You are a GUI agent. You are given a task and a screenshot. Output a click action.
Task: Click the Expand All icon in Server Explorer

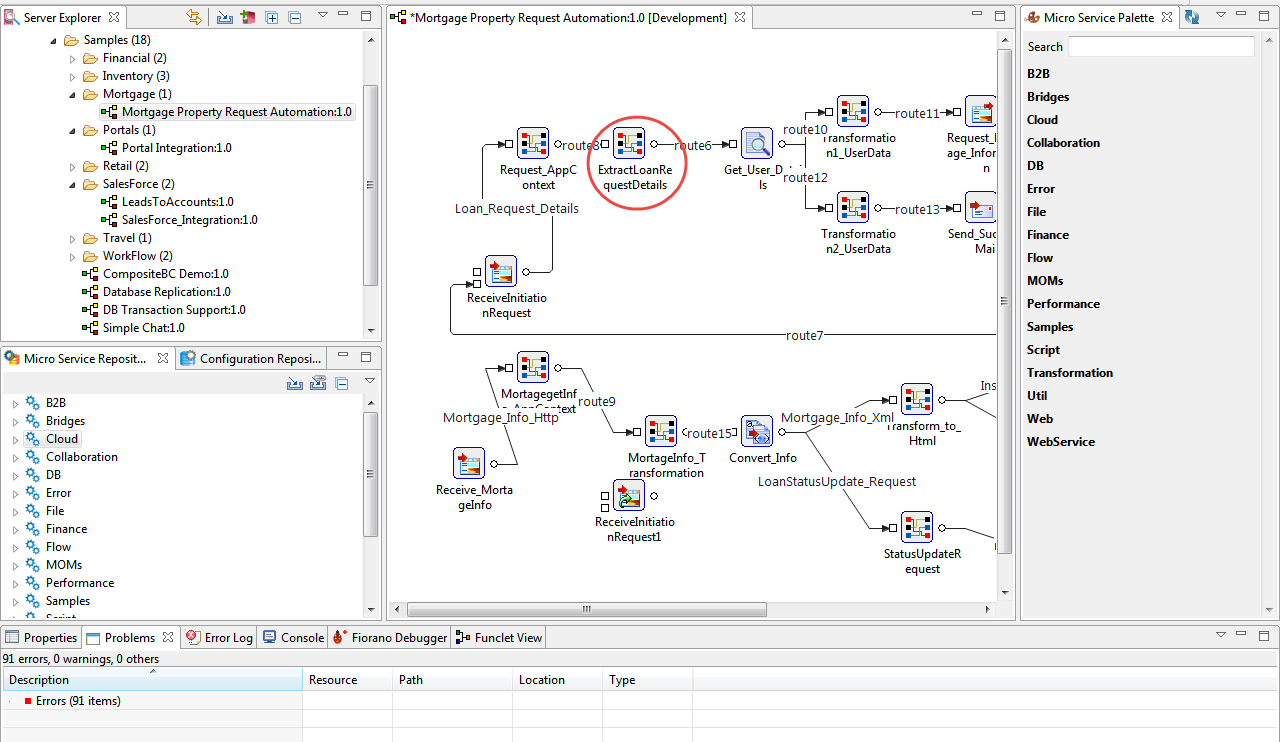pos(272,17)
